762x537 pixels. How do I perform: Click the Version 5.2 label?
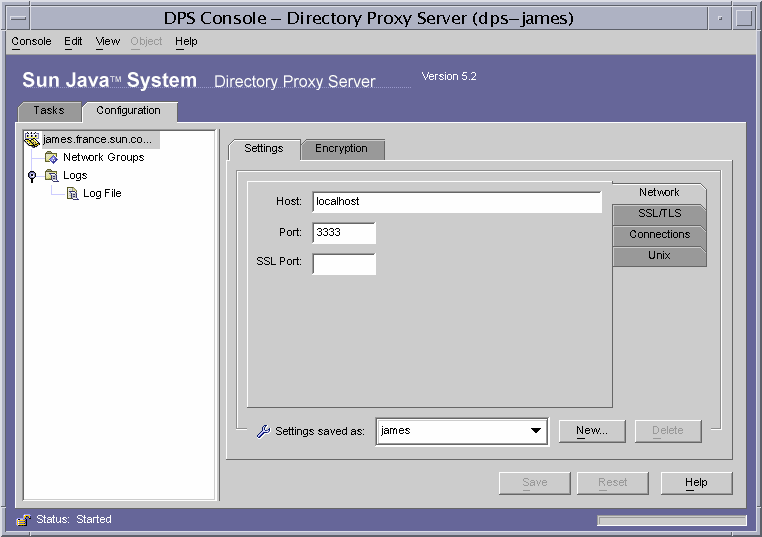pyautogui.click(x=449, y=76)
